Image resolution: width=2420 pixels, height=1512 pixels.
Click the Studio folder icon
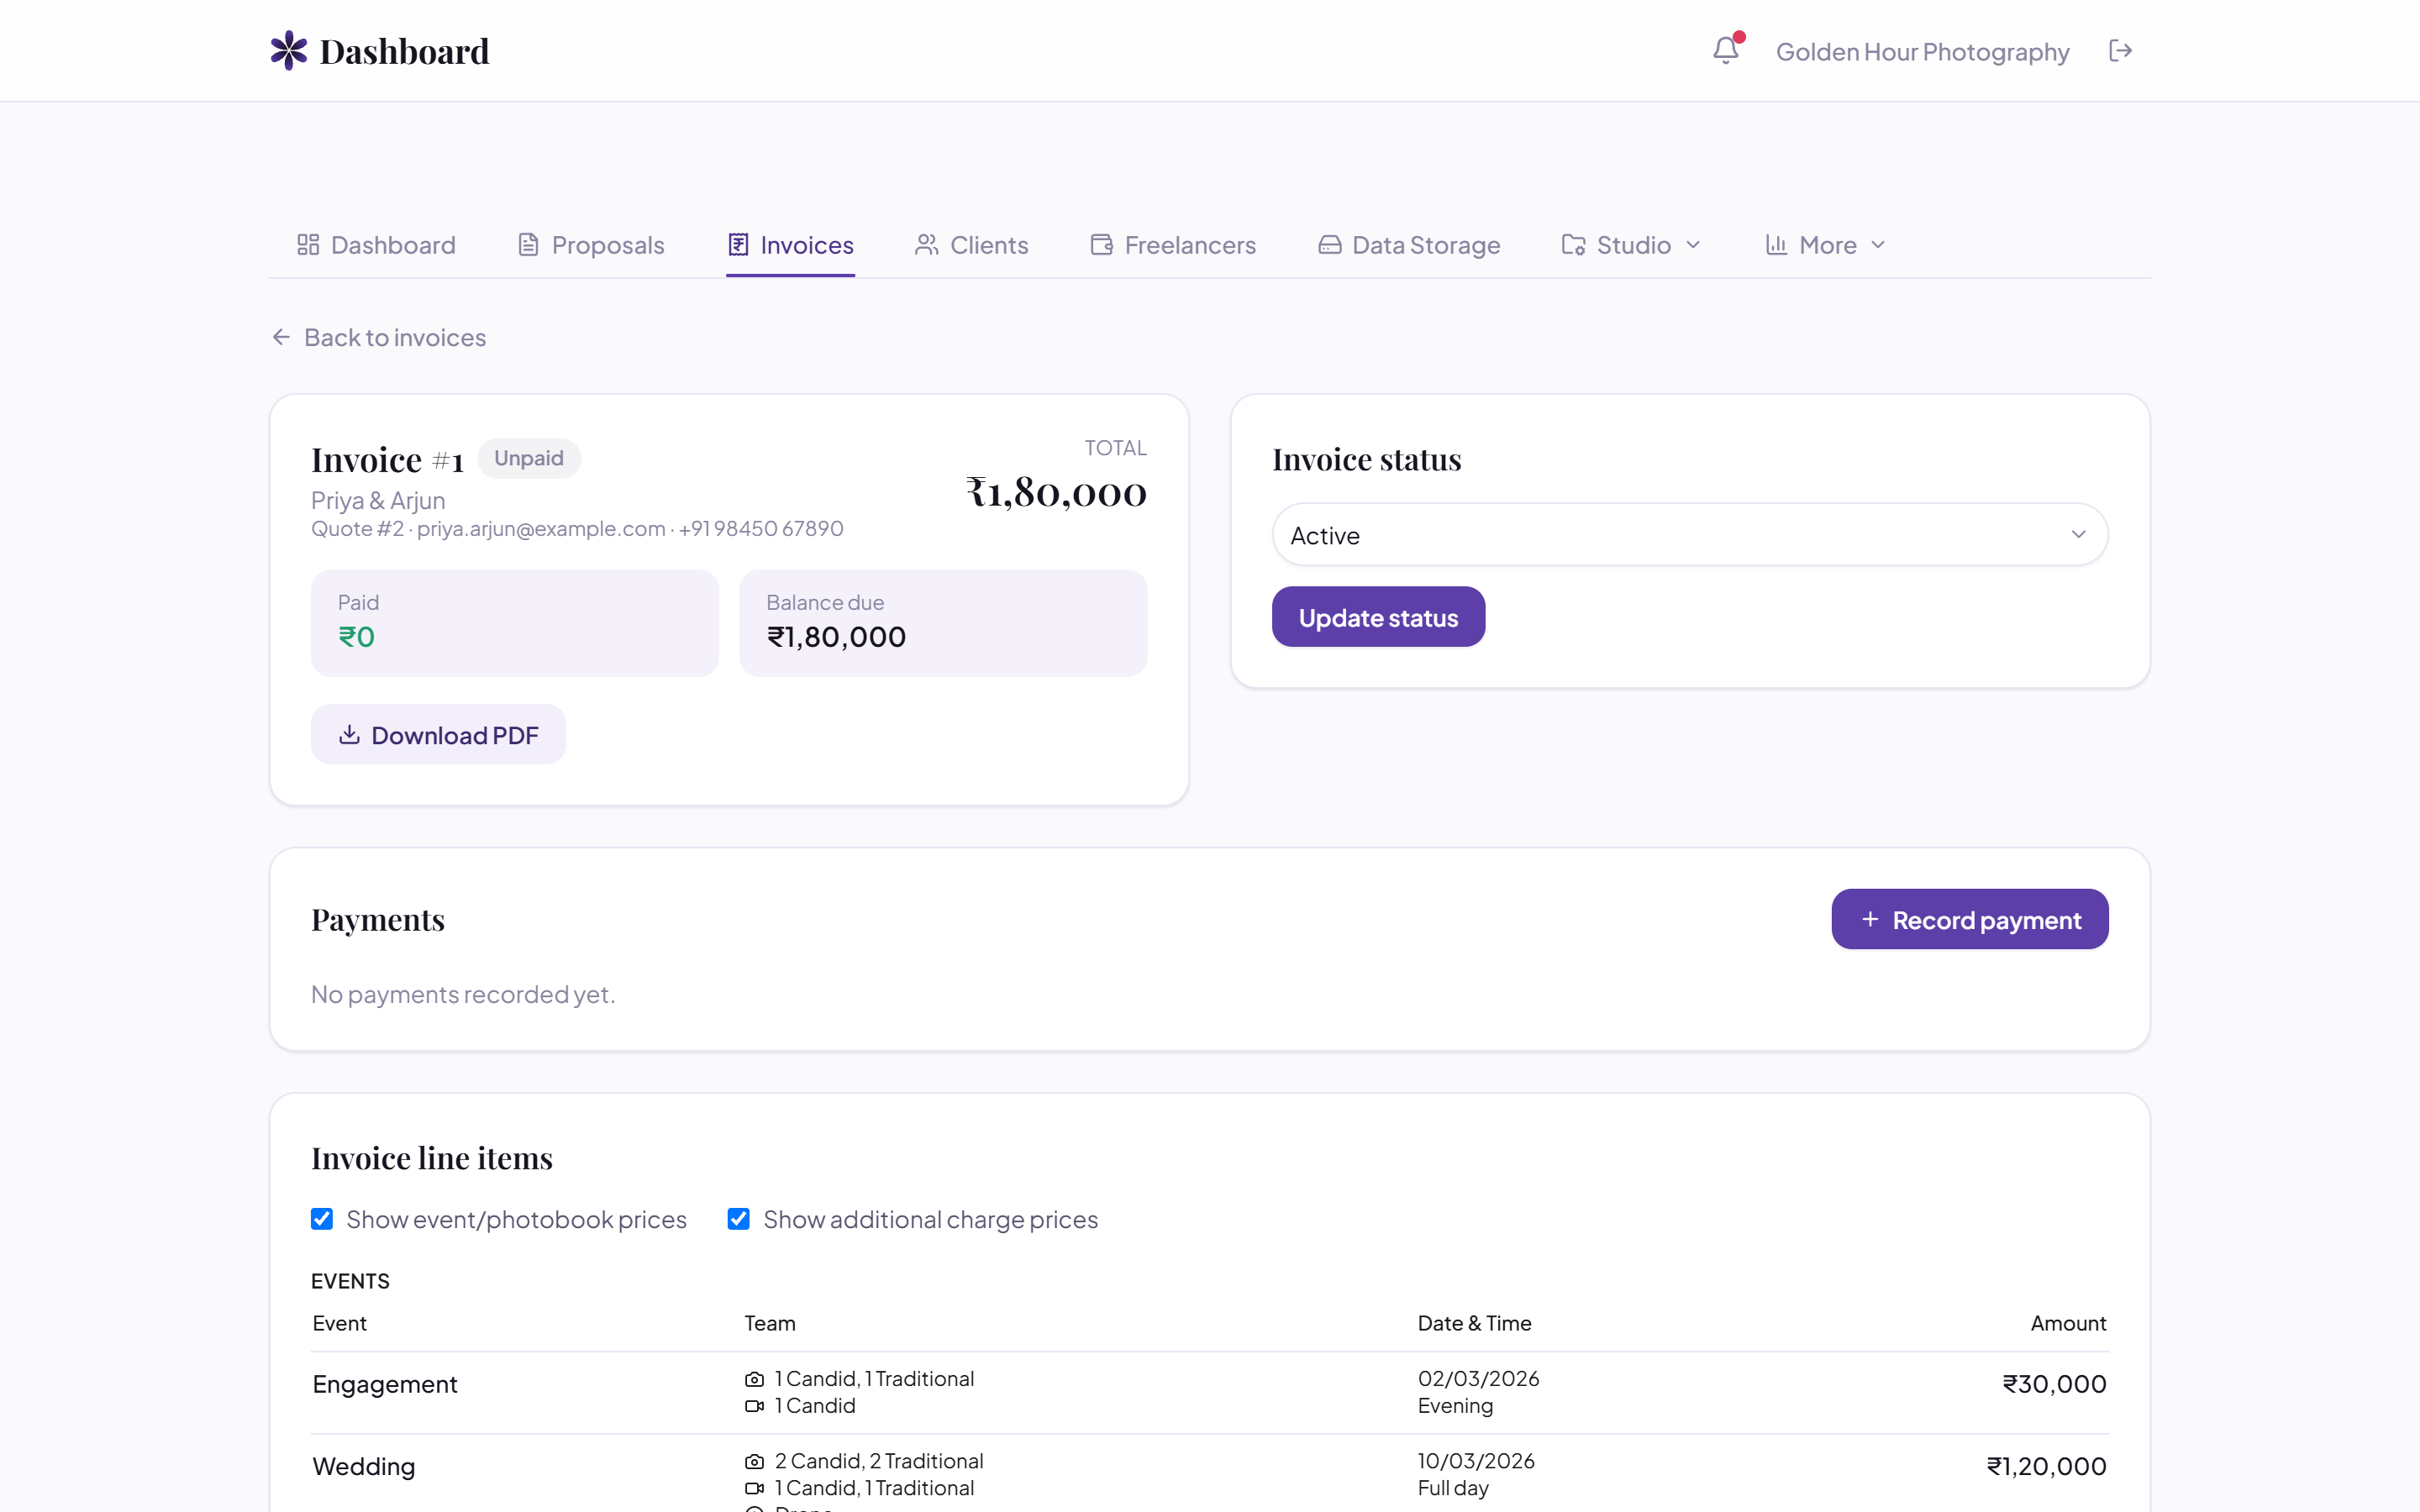click(x=1573, y=245)
